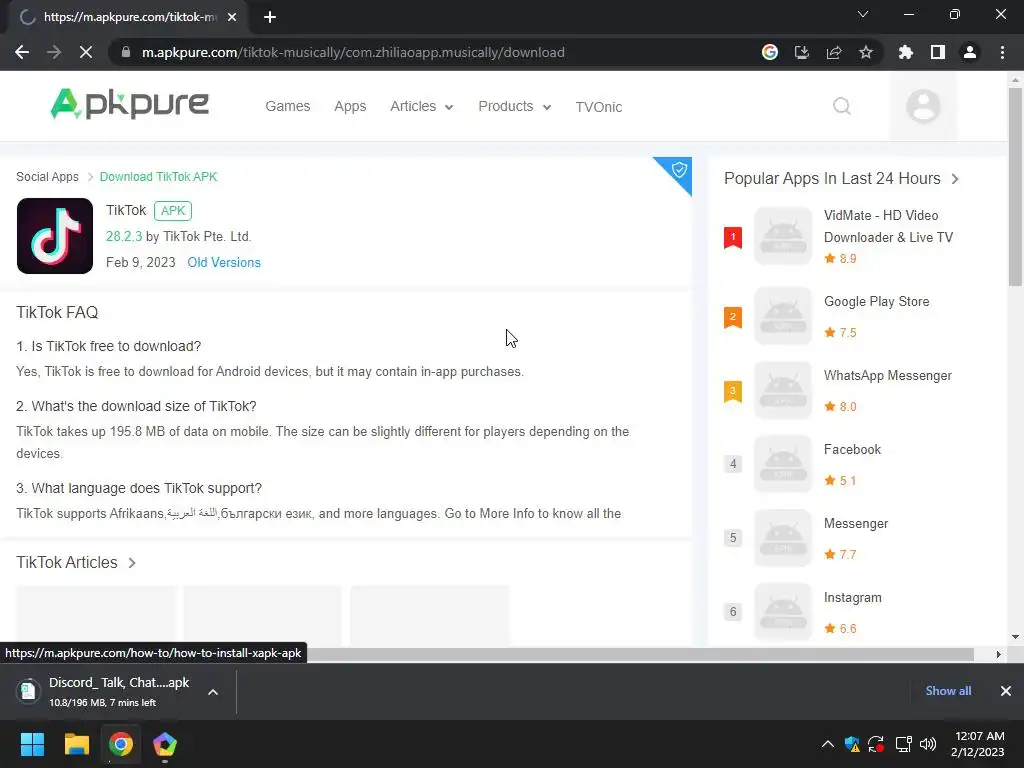Click the WhatsApp Messenger placeholder icon

click(782, 390)
